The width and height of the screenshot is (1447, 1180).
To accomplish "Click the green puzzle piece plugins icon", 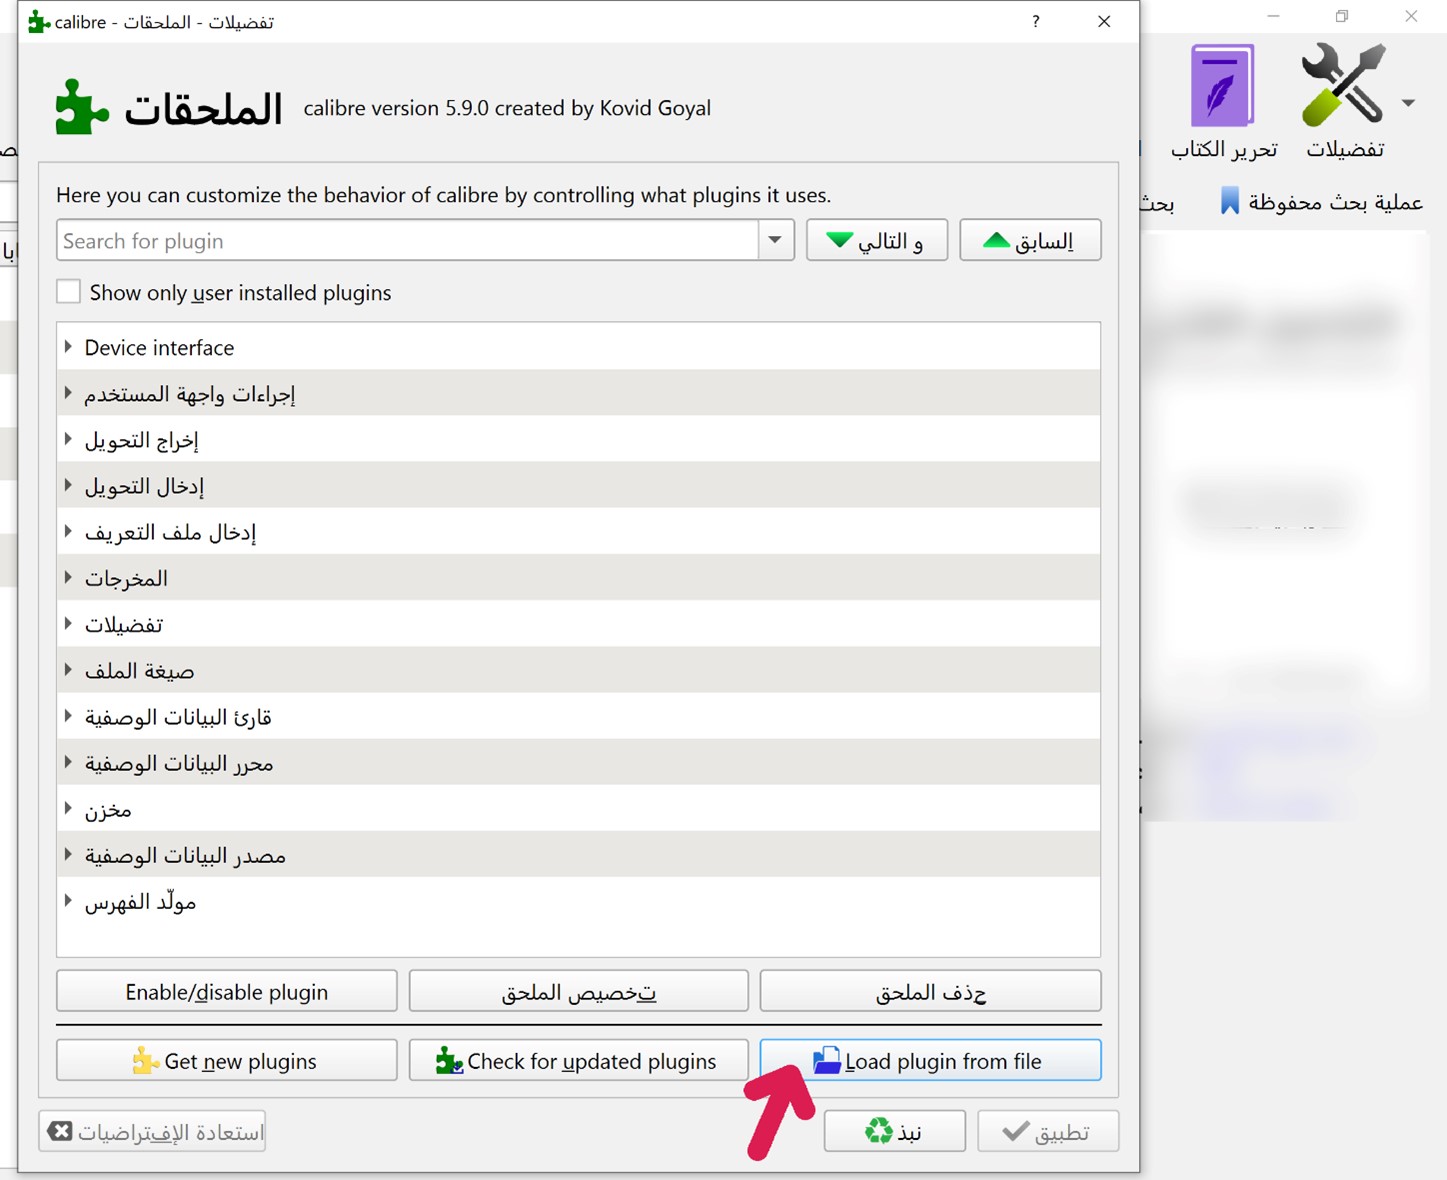I will [x=81, y=107].
